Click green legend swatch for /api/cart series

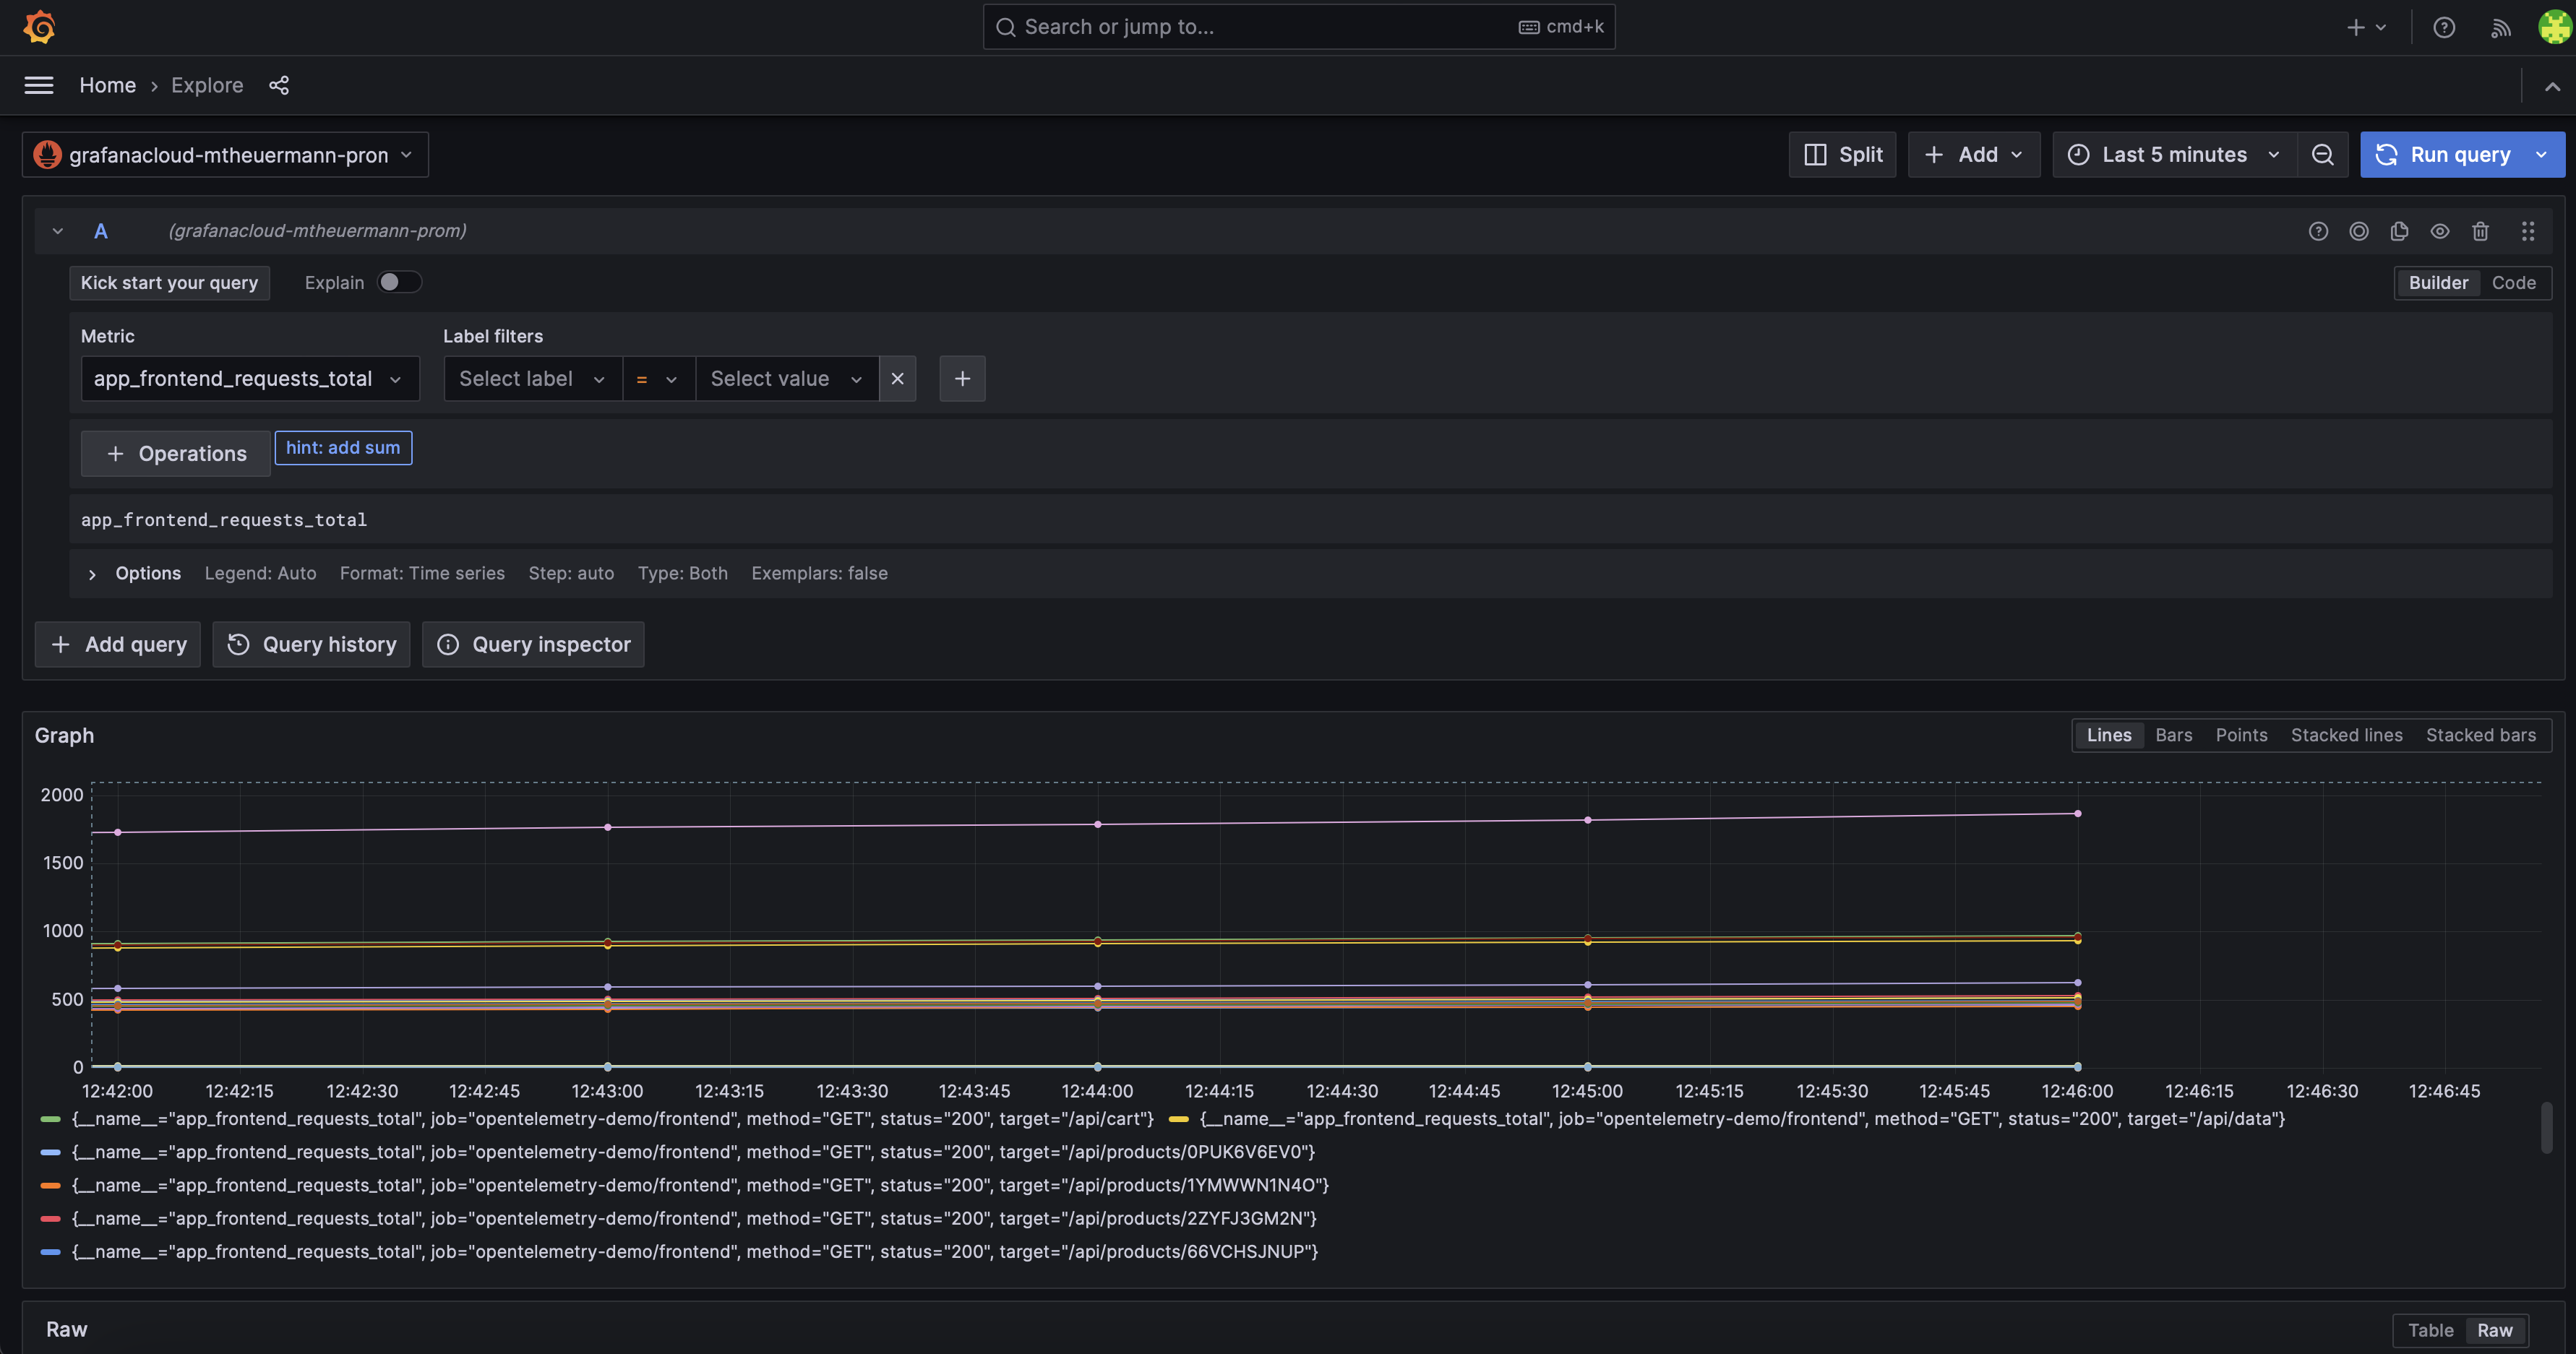pyautogui.click(x=50, y=1119)
